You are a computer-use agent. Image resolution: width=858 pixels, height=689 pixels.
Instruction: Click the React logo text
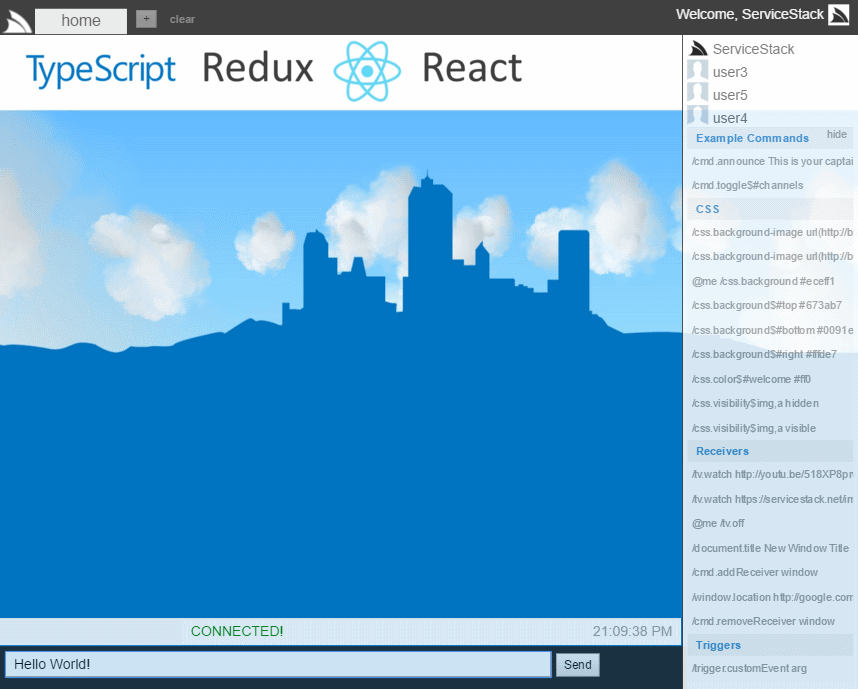472,68
